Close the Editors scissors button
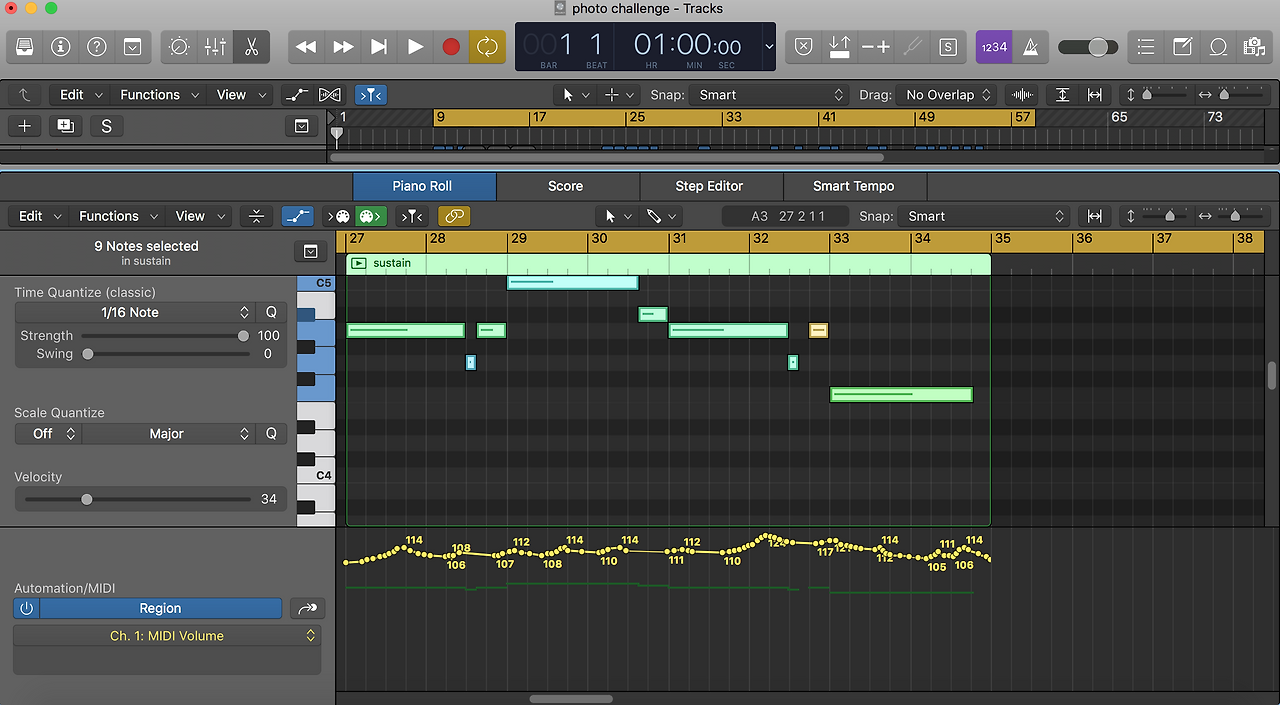The height and width of the screenshot is (705, 1280). pos(251,46)
